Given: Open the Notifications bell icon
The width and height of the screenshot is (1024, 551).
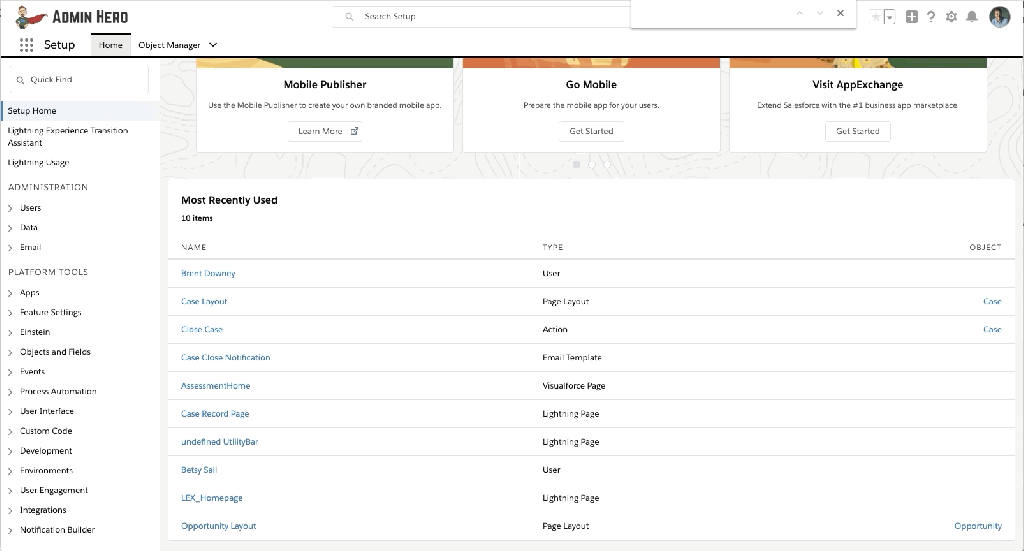Looking at the screenshot, I should pyautogui.click(x=971, y=17).
